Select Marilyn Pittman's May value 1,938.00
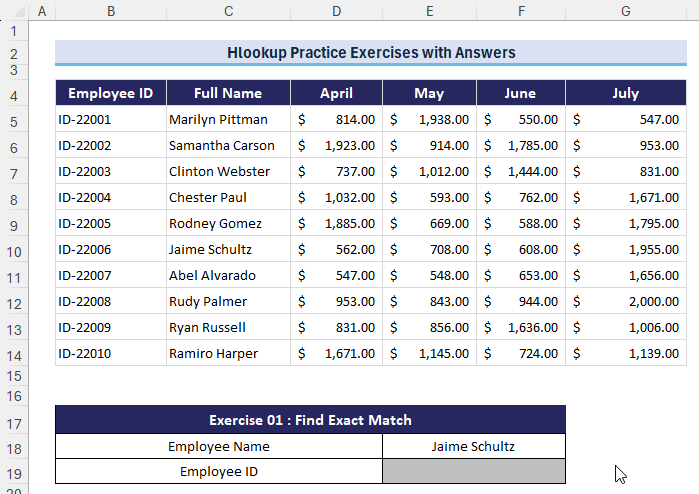Screen dimensions: 699x494 [x=429, y=120]
